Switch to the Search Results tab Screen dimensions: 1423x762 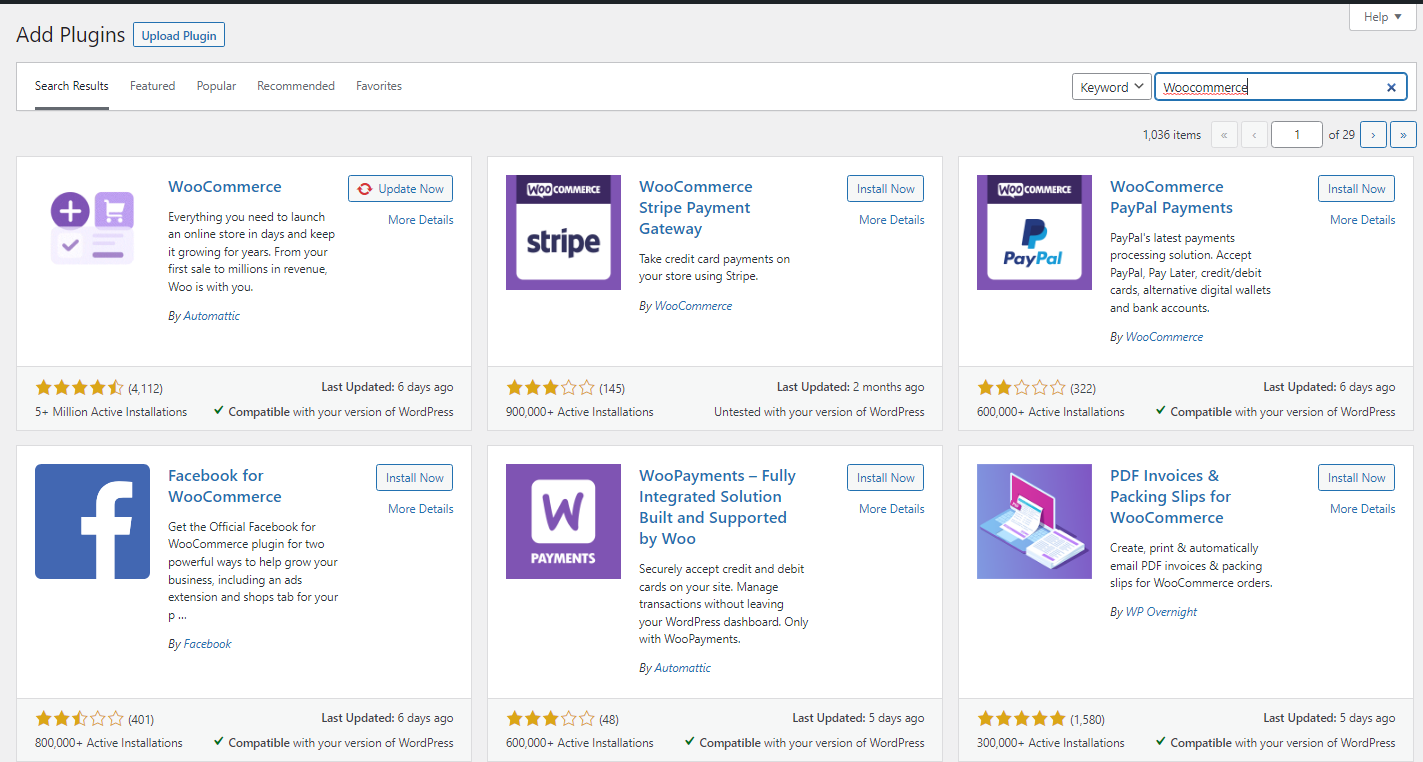72,86
